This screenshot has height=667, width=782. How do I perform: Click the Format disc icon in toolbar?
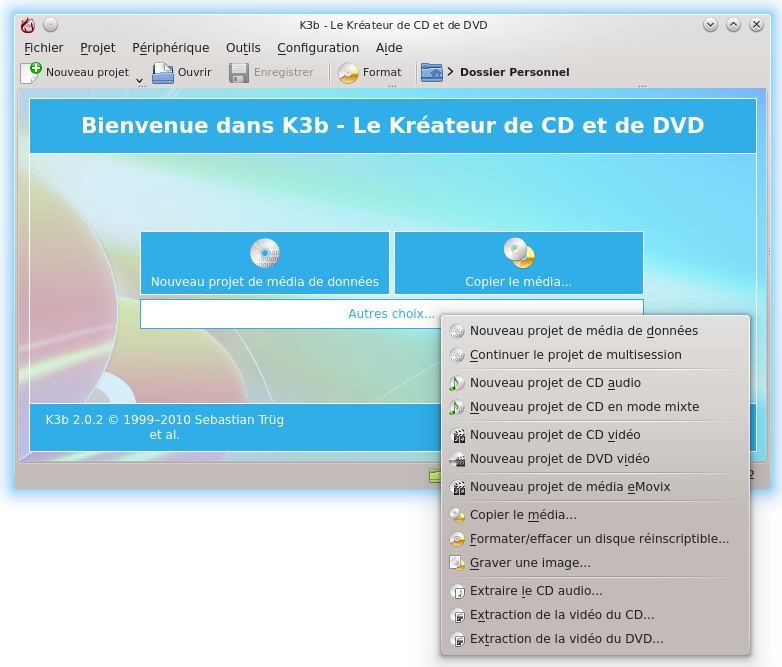pyautogui.click(x=348, y=72)
